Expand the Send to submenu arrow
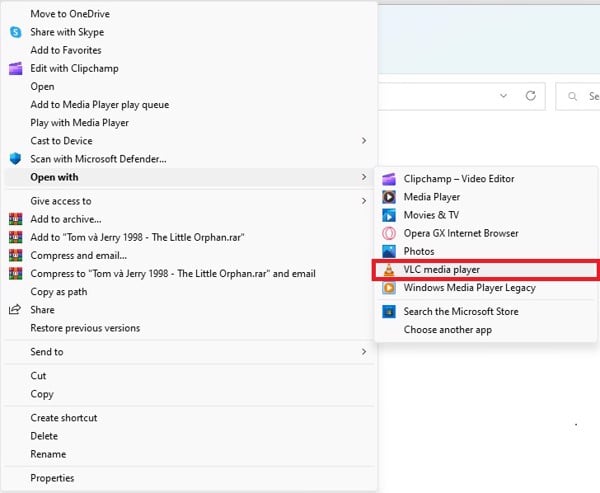 pos(364,351)
